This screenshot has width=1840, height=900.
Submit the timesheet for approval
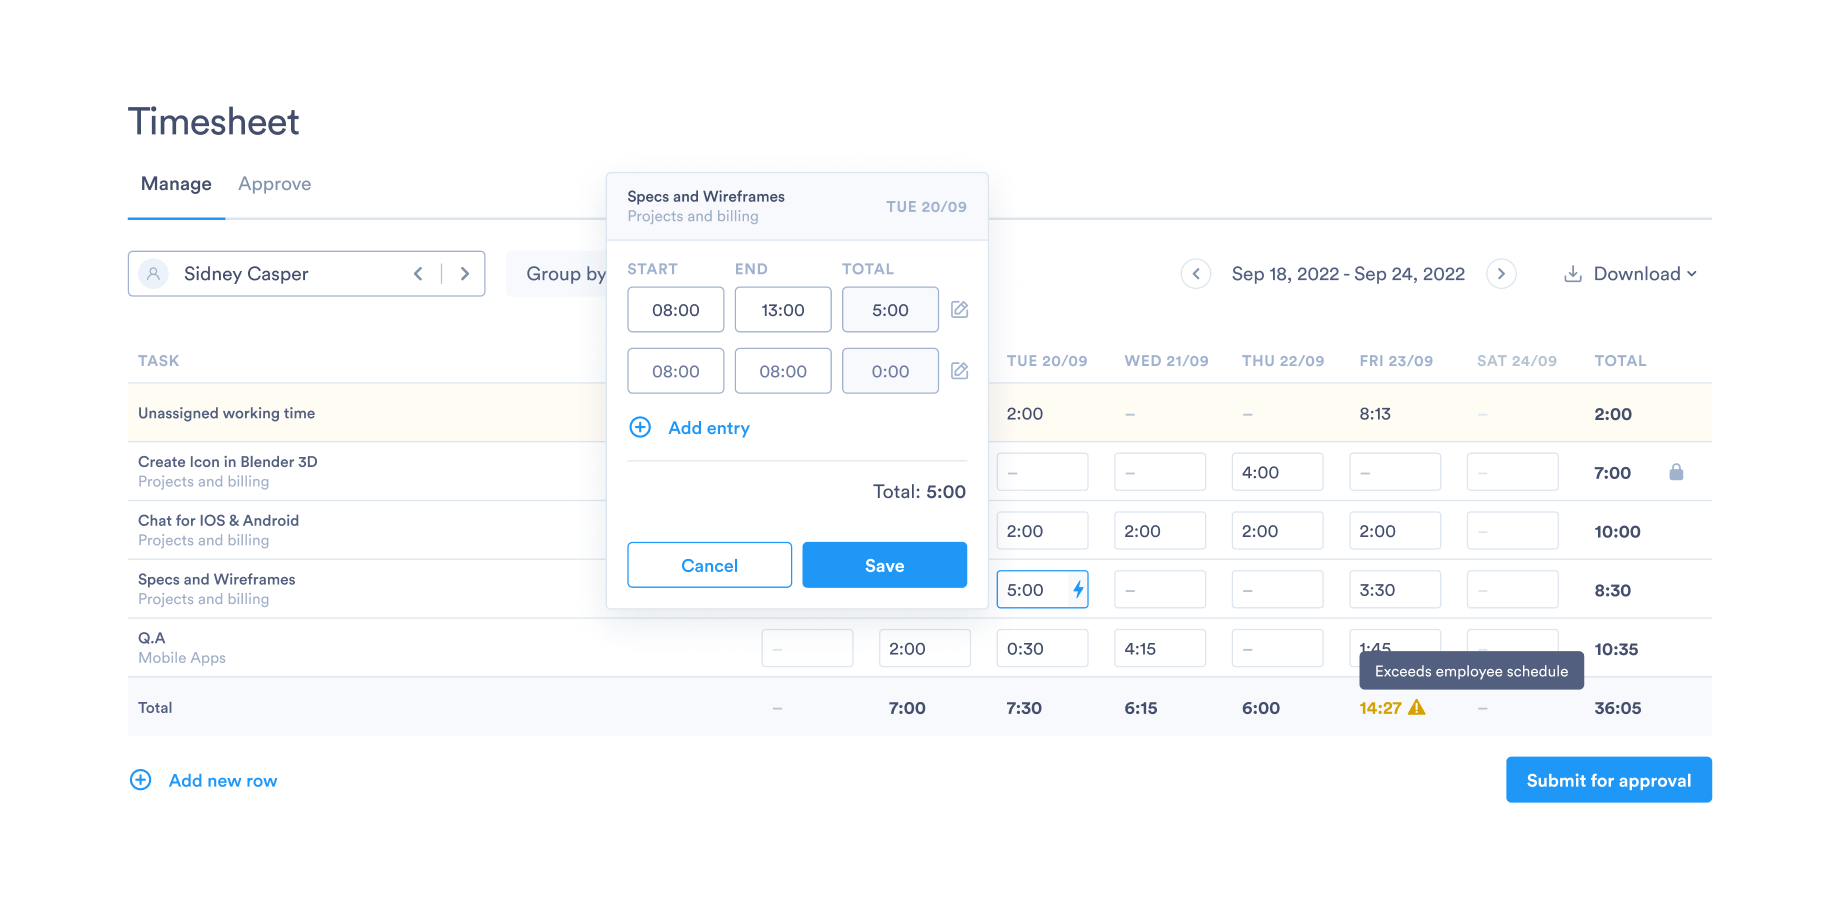1608,780
